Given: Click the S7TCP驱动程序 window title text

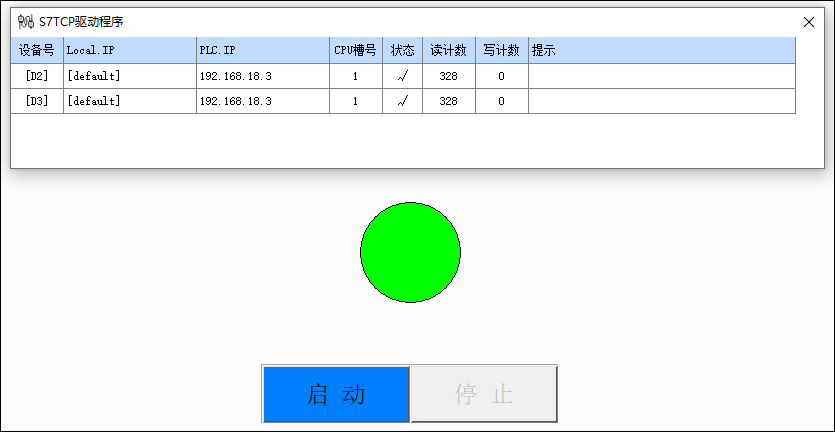Looking at the screenshot, I should tap(81, 22).
